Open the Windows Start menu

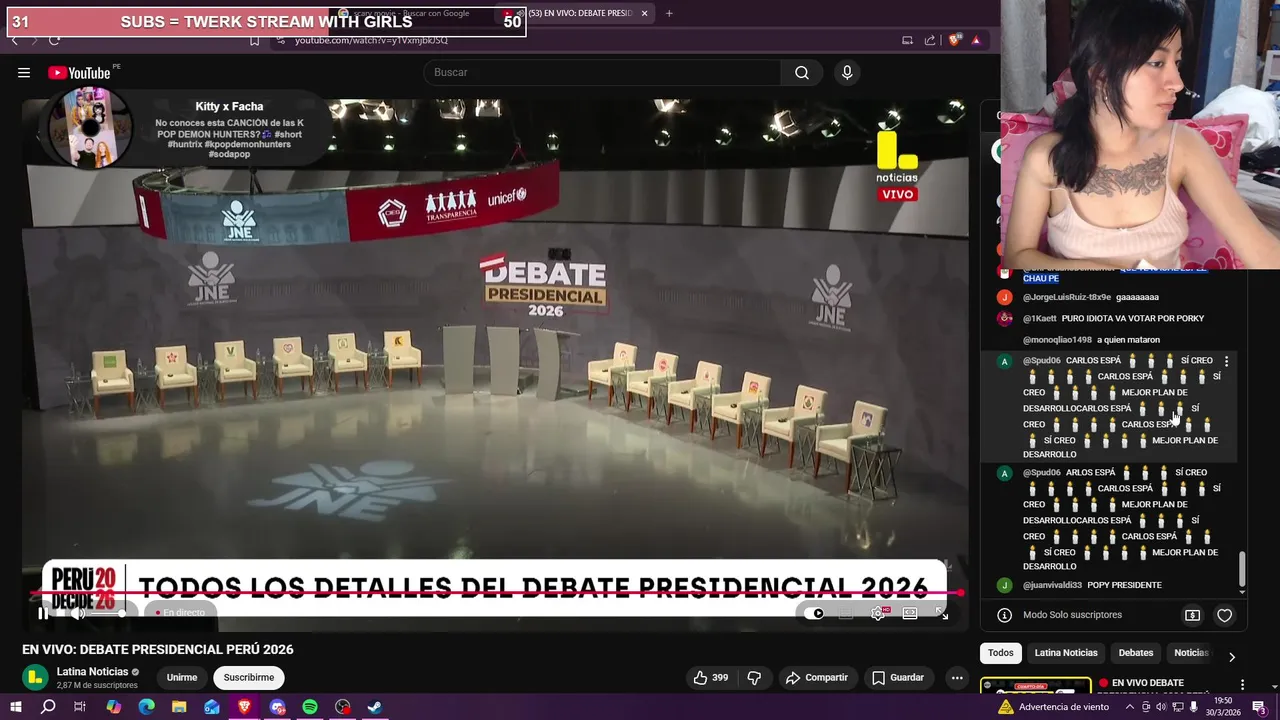(x=15, y=707)
